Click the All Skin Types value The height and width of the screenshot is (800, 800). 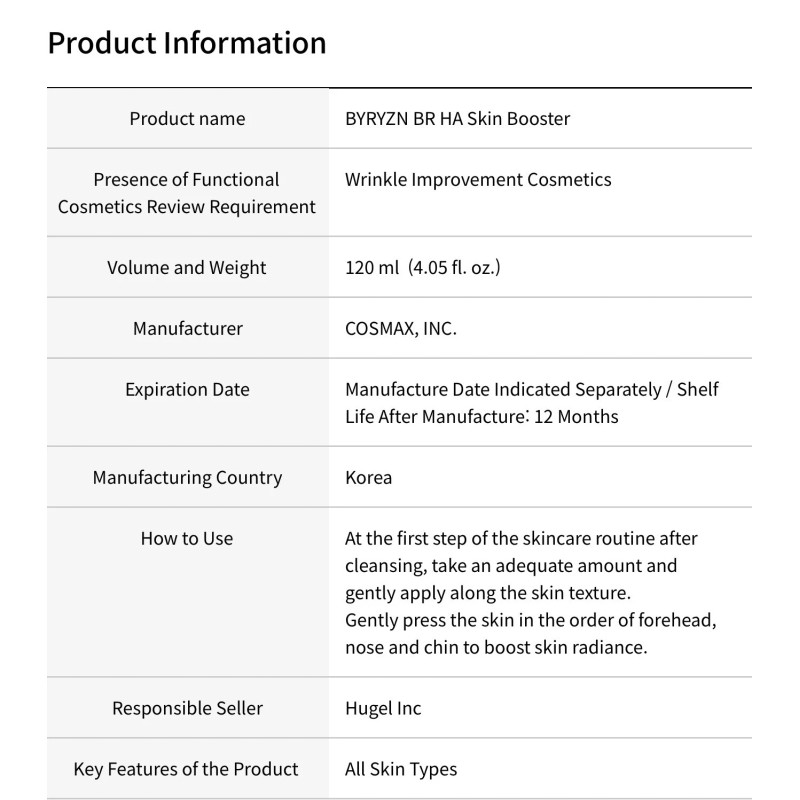(x=400, y=770)
